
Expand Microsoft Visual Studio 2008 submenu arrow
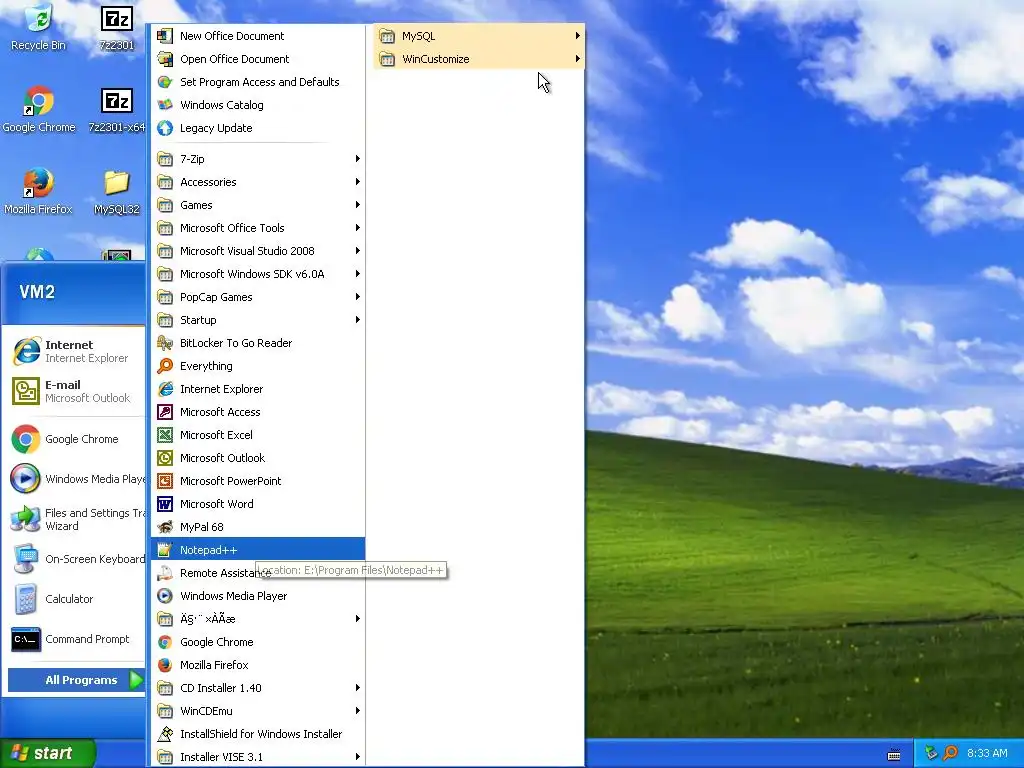pyautogui.click(x=357, y=251)
